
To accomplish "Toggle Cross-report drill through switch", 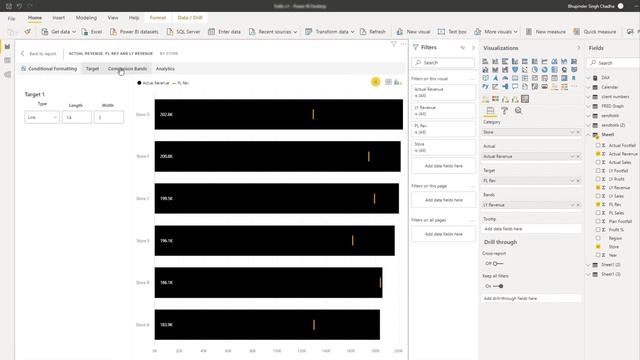I will pyautogui.click(x=497, y=264).
